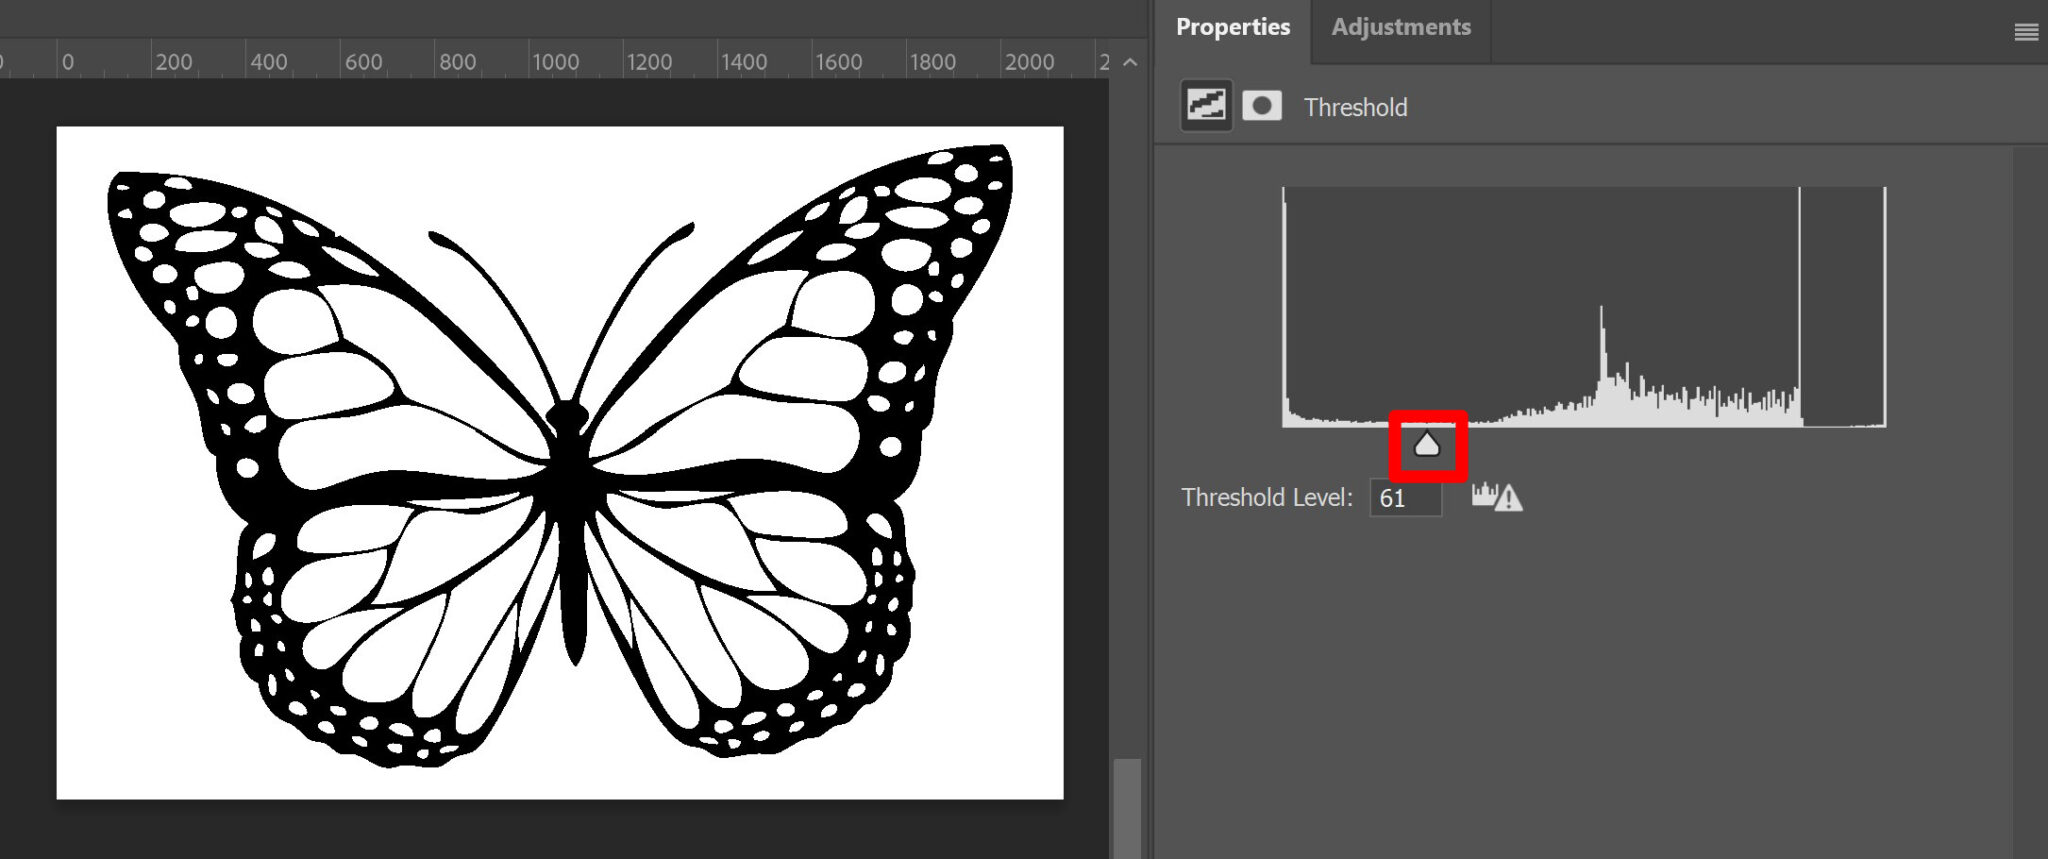This screenshot has height=859, width=2048.
Task: Click the Threshold adjustment icon
Action: (x=1206, y=105)
